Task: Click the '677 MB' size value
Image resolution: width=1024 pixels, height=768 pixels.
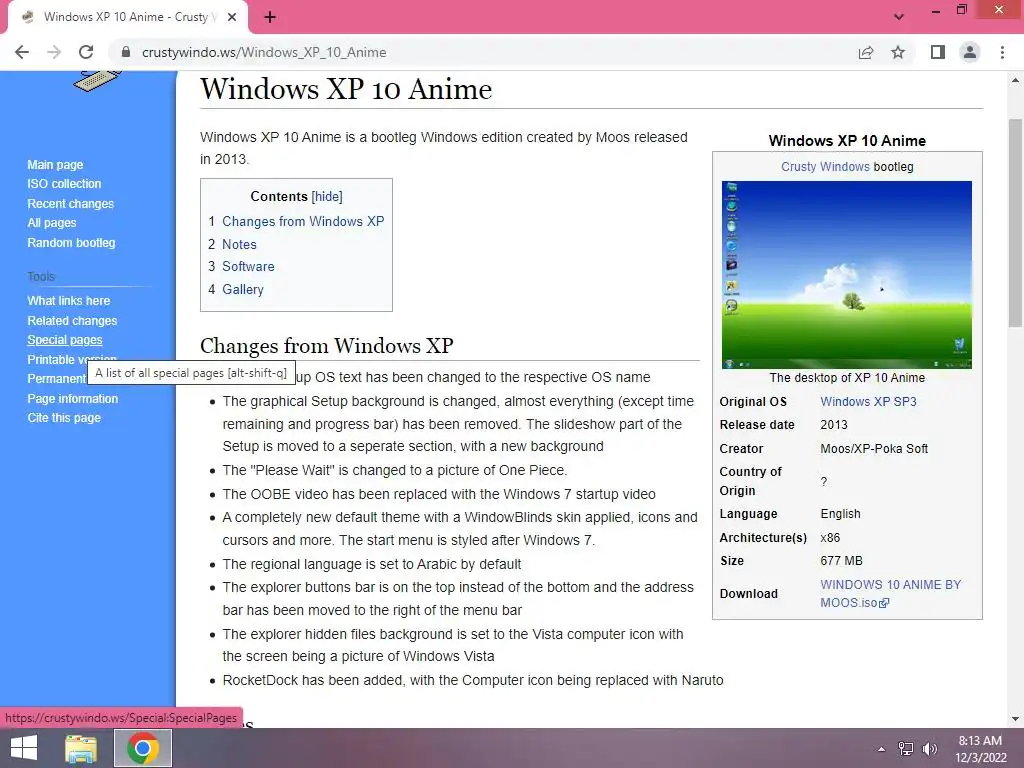Action: tap(841, 561)
